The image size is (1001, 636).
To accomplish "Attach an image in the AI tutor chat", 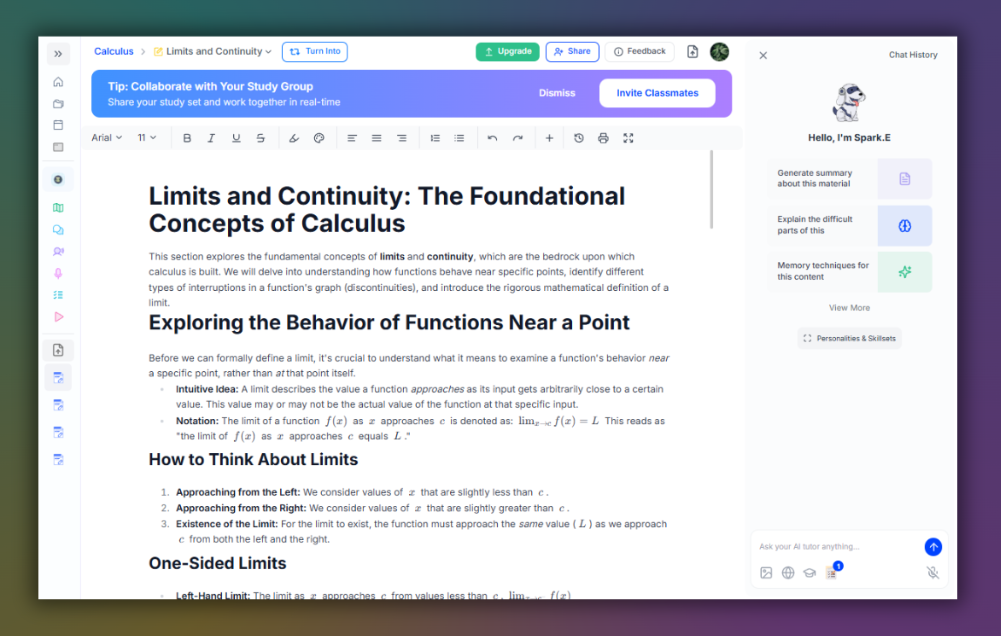I will click(x=766, y=572).
